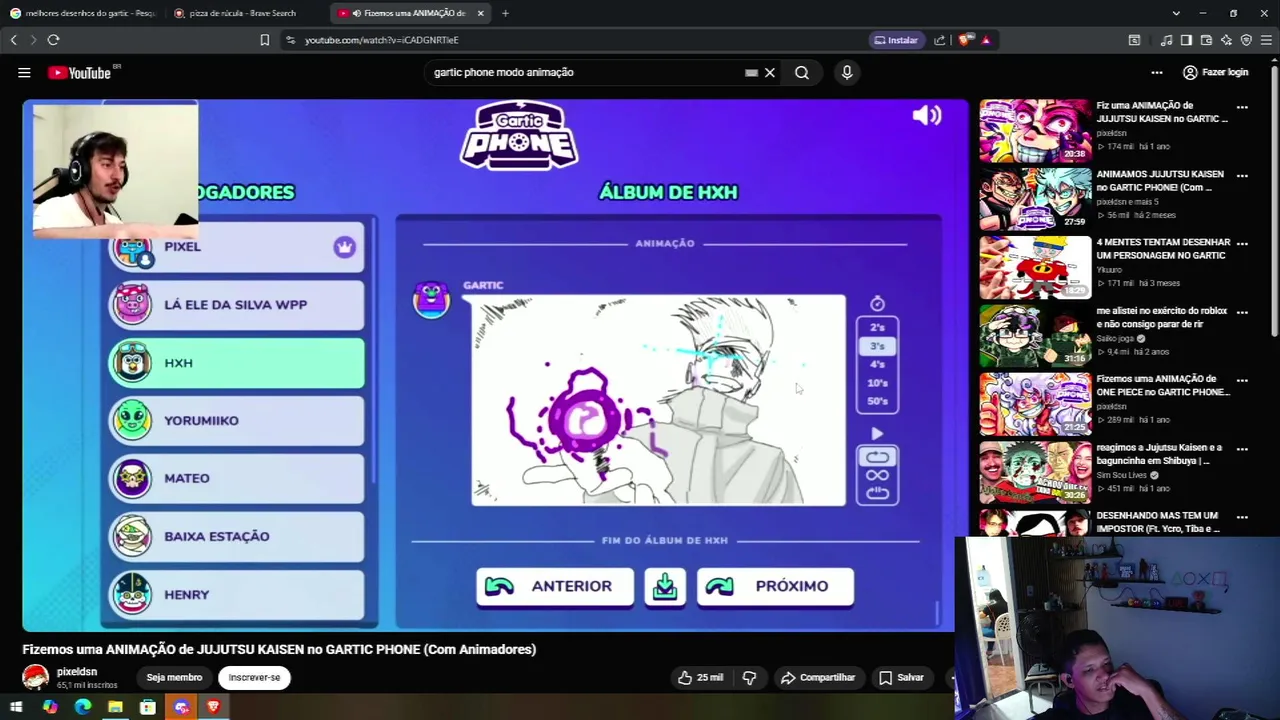Run search with magnifier button
The width and height of the screenshot is (1280, 720).
(802, 72)
